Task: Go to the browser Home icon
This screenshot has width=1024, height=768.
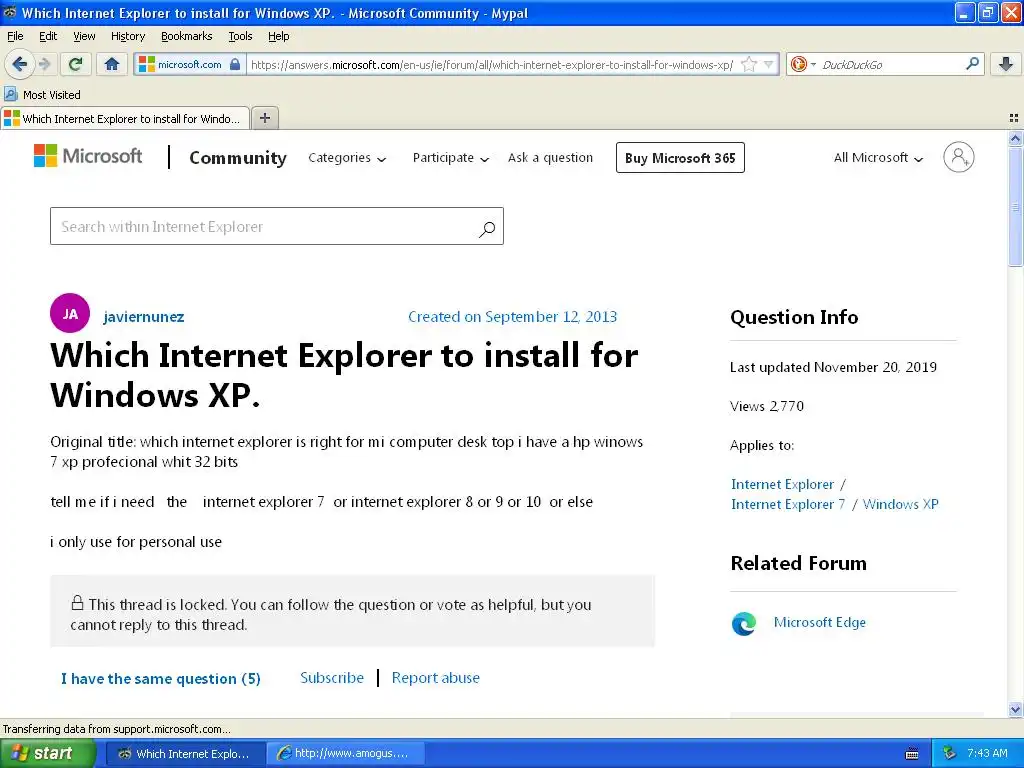Action: [x=112, y=64]
